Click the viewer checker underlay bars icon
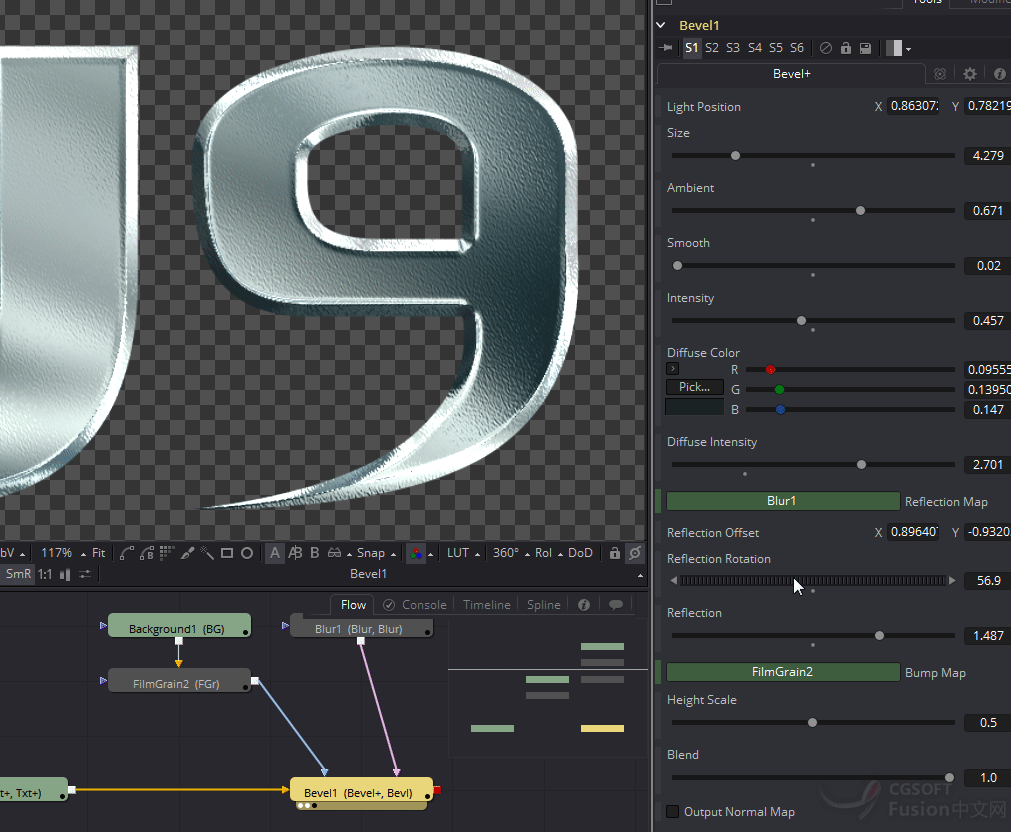1011x832 pixels. (64, 574)
